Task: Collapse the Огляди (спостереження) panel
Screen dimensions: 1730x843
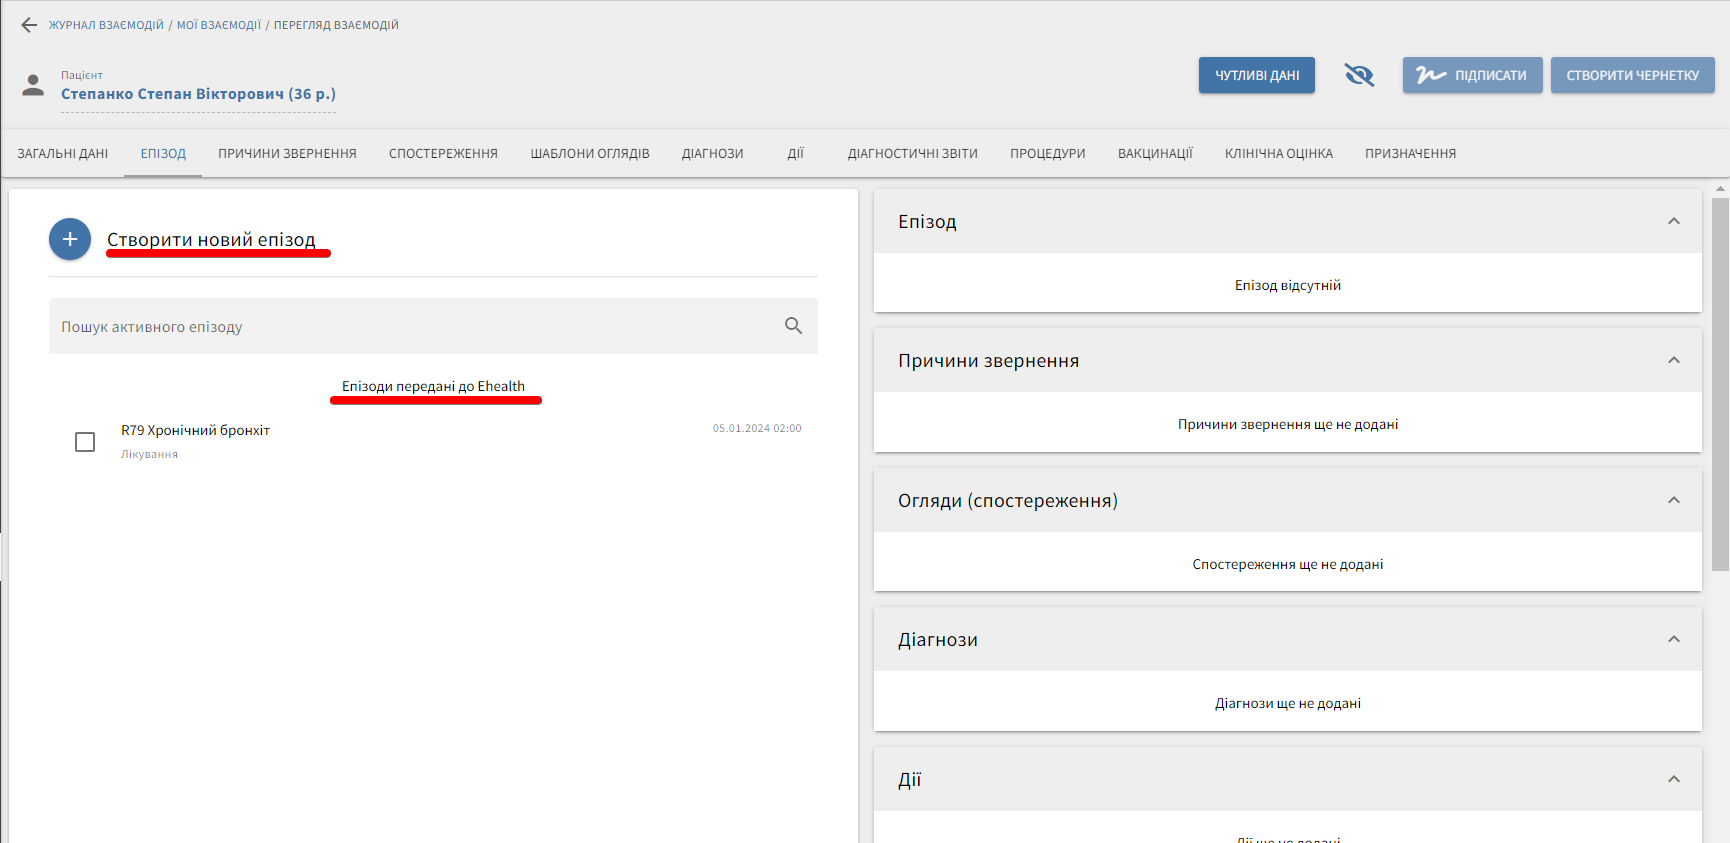Action: 1673,500
